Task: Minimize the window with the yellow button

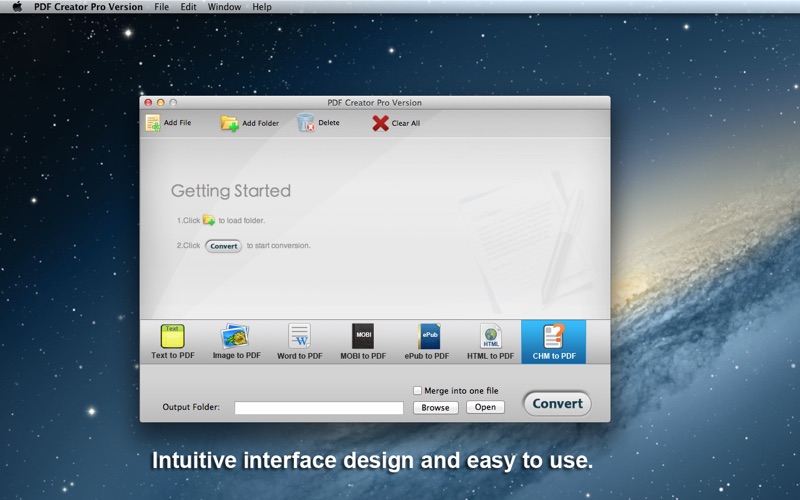Action: pyautogui.click(x=161, y=103)
